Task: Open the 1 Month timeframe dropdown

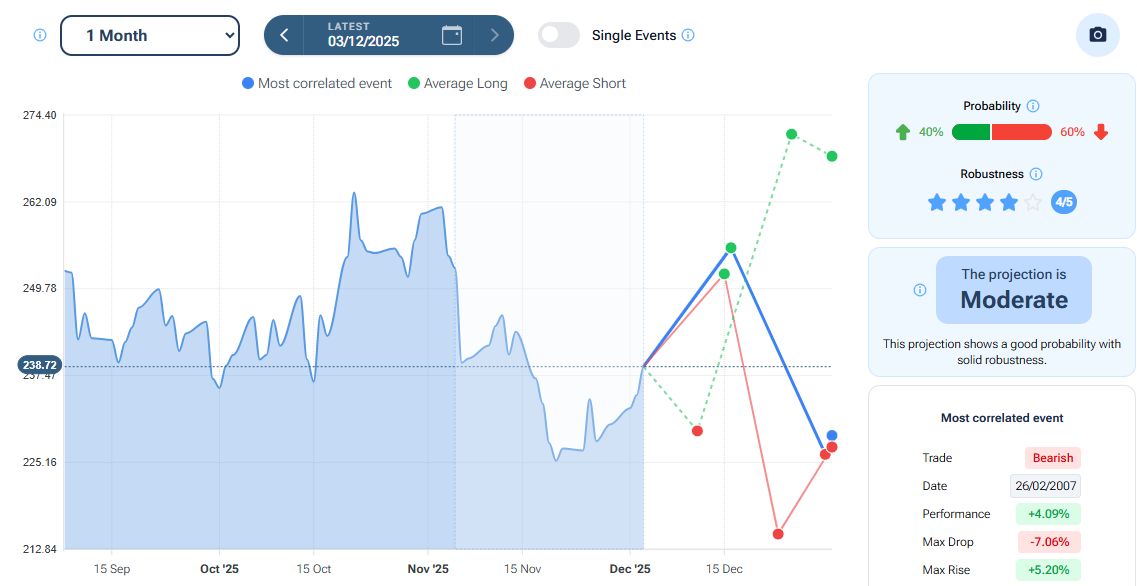Action: pos(150,35)
